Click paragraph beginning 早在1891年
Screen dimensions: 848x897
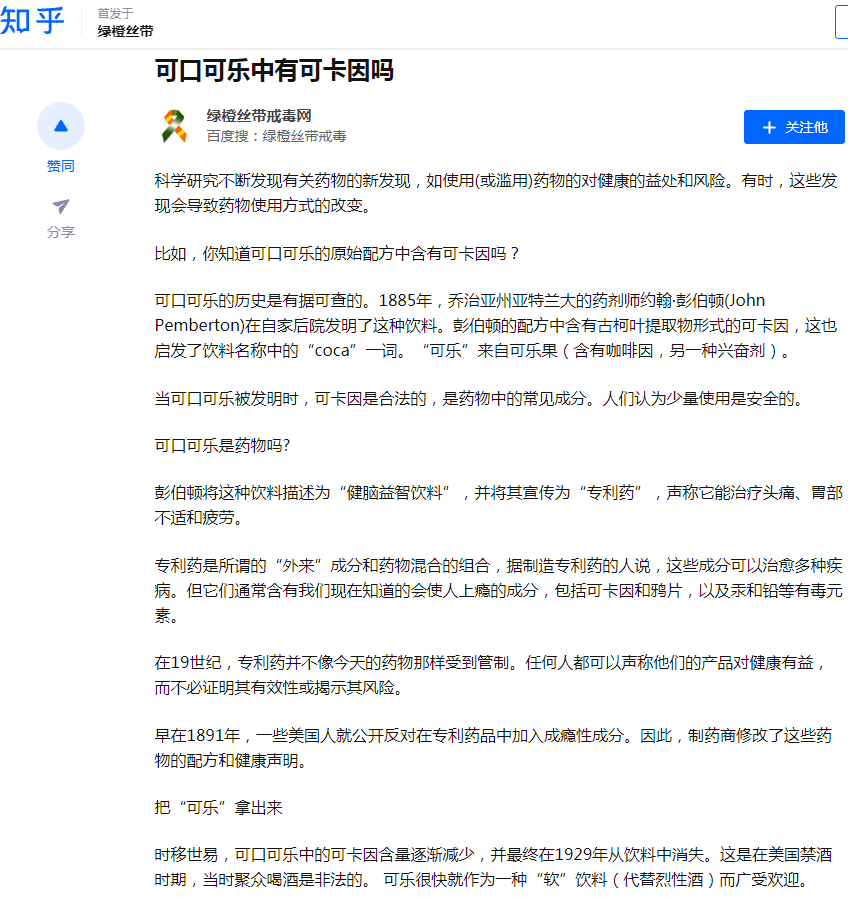click(x=493, y=748)
